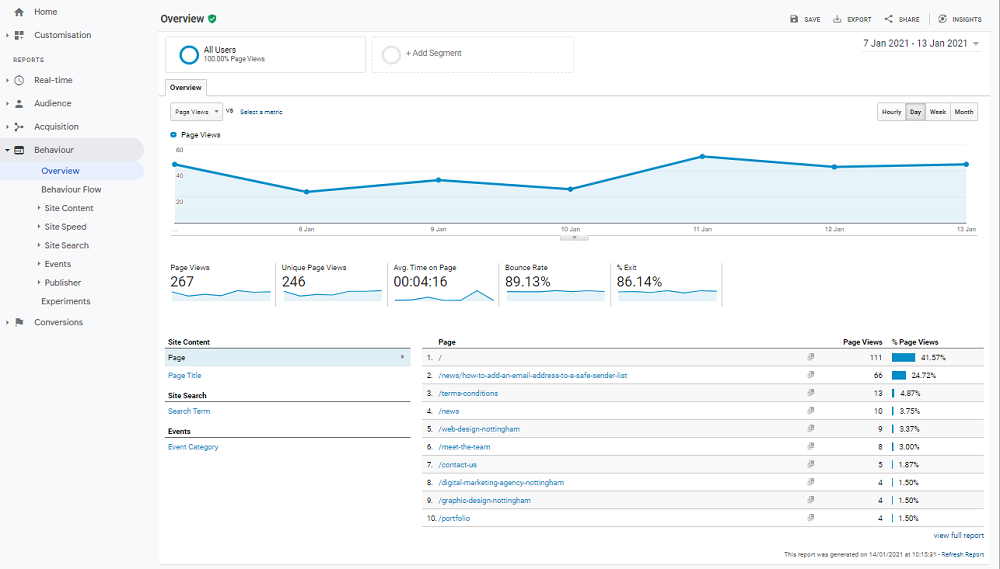Click the Save disk icon

click(794, 19)
